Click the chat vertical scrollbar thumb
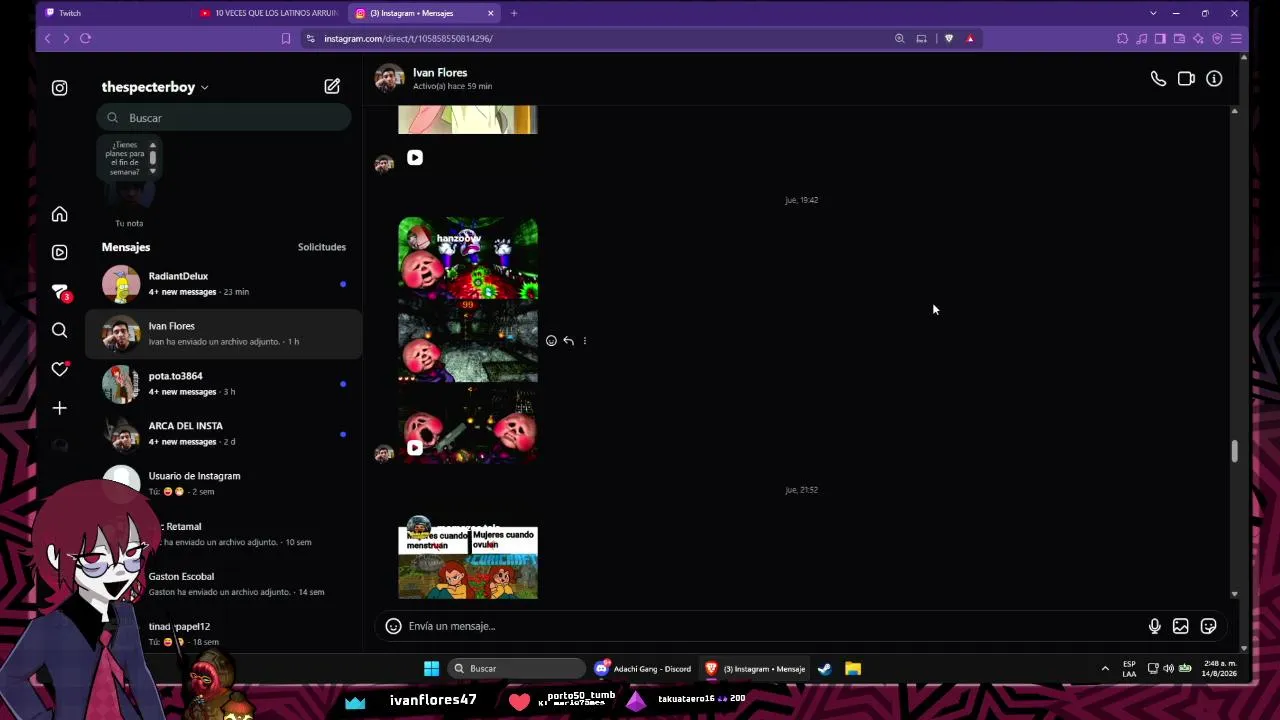1280x720 pixels. tap(1235, 451)
